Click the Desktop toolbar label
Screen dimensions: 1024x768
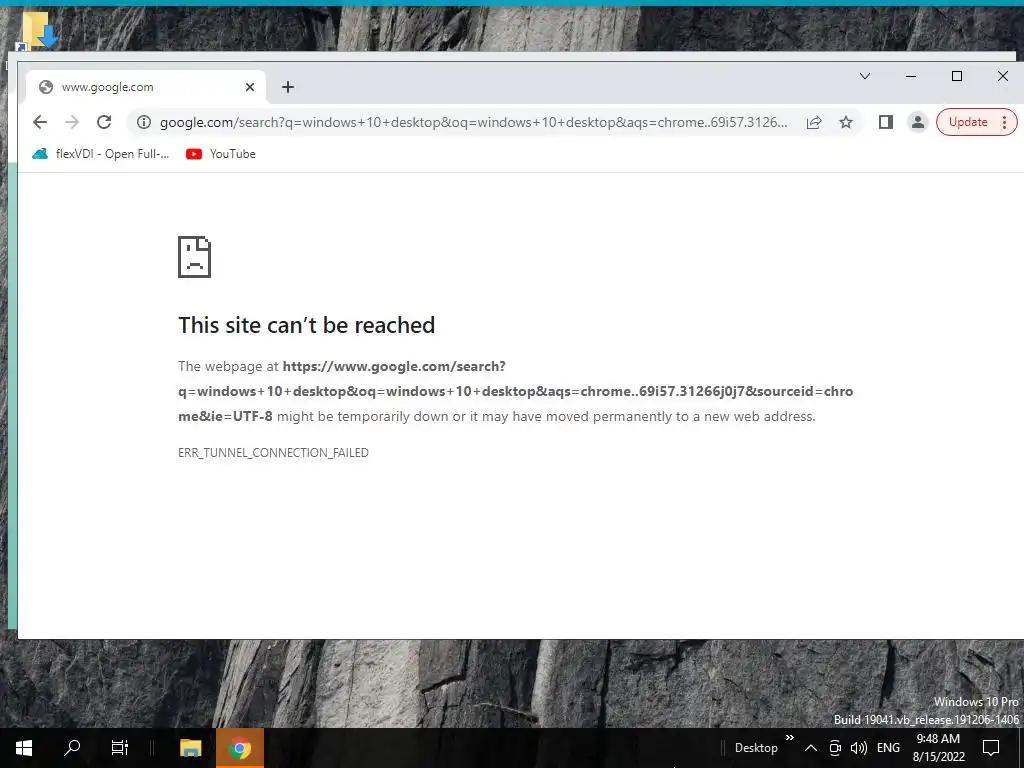(x=756, y=748)
